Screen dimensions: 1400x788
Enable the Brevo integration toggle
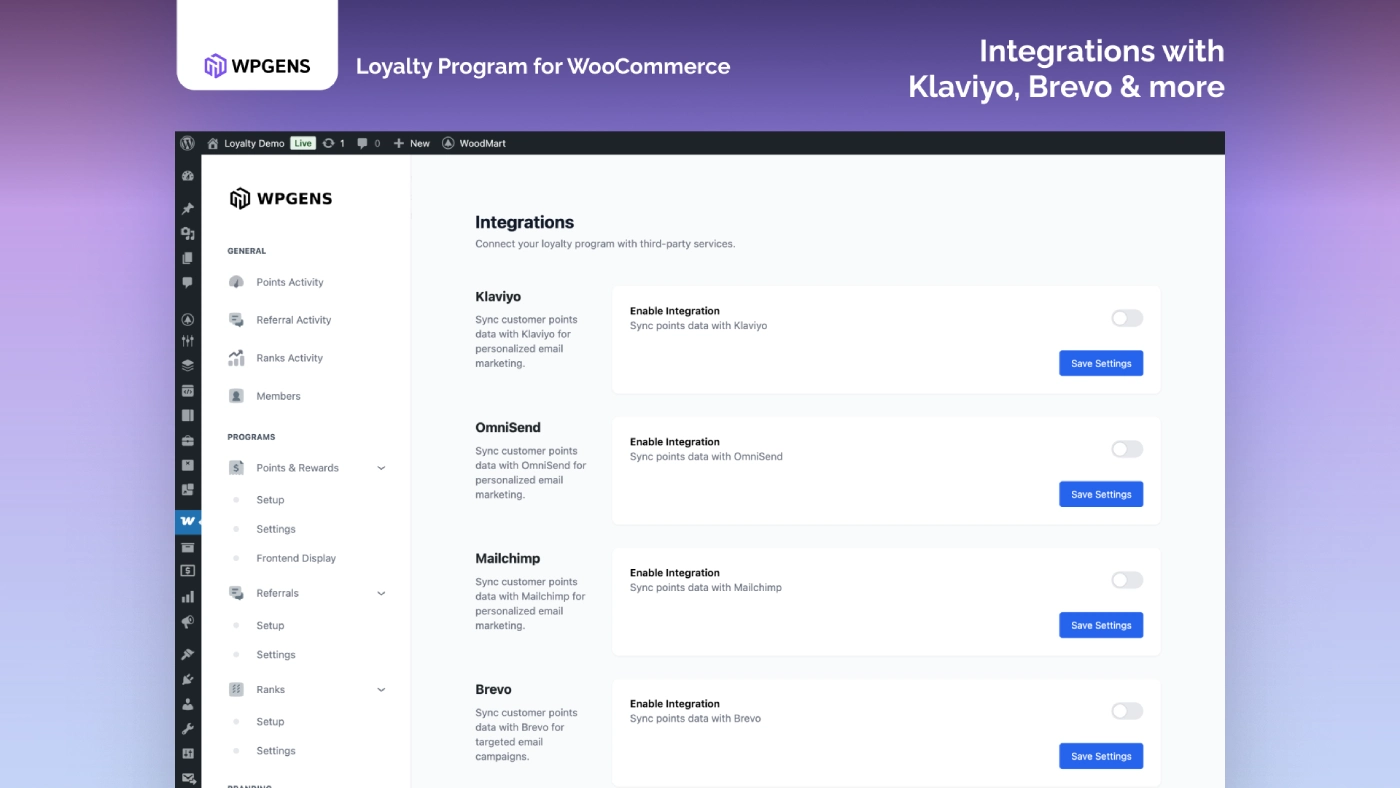(x=1125, y=710)
